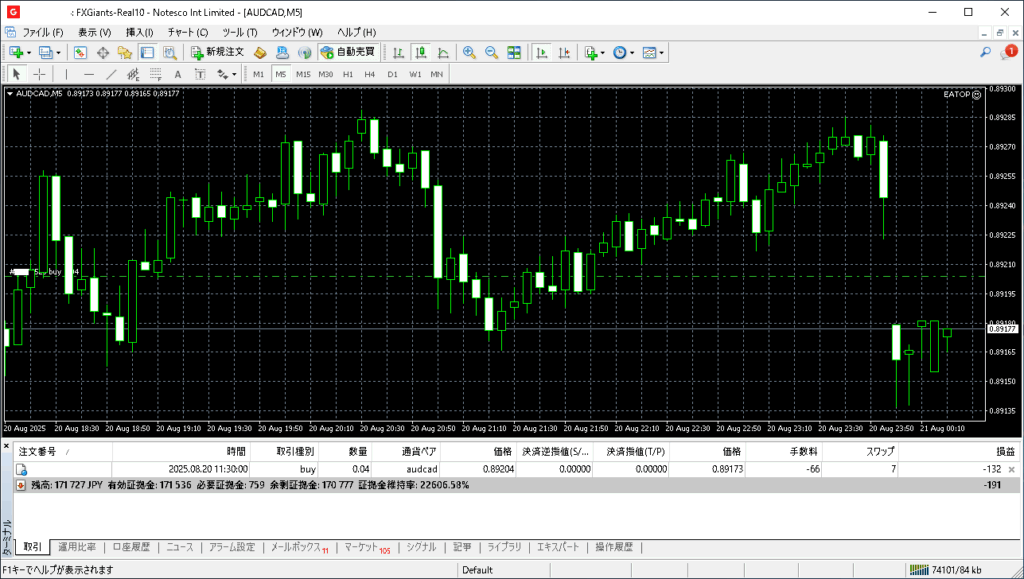The height and width of the screenshot is (579, 1024).
Task: Click the 新規注文 new order button
Action: (x=216, y=52)
